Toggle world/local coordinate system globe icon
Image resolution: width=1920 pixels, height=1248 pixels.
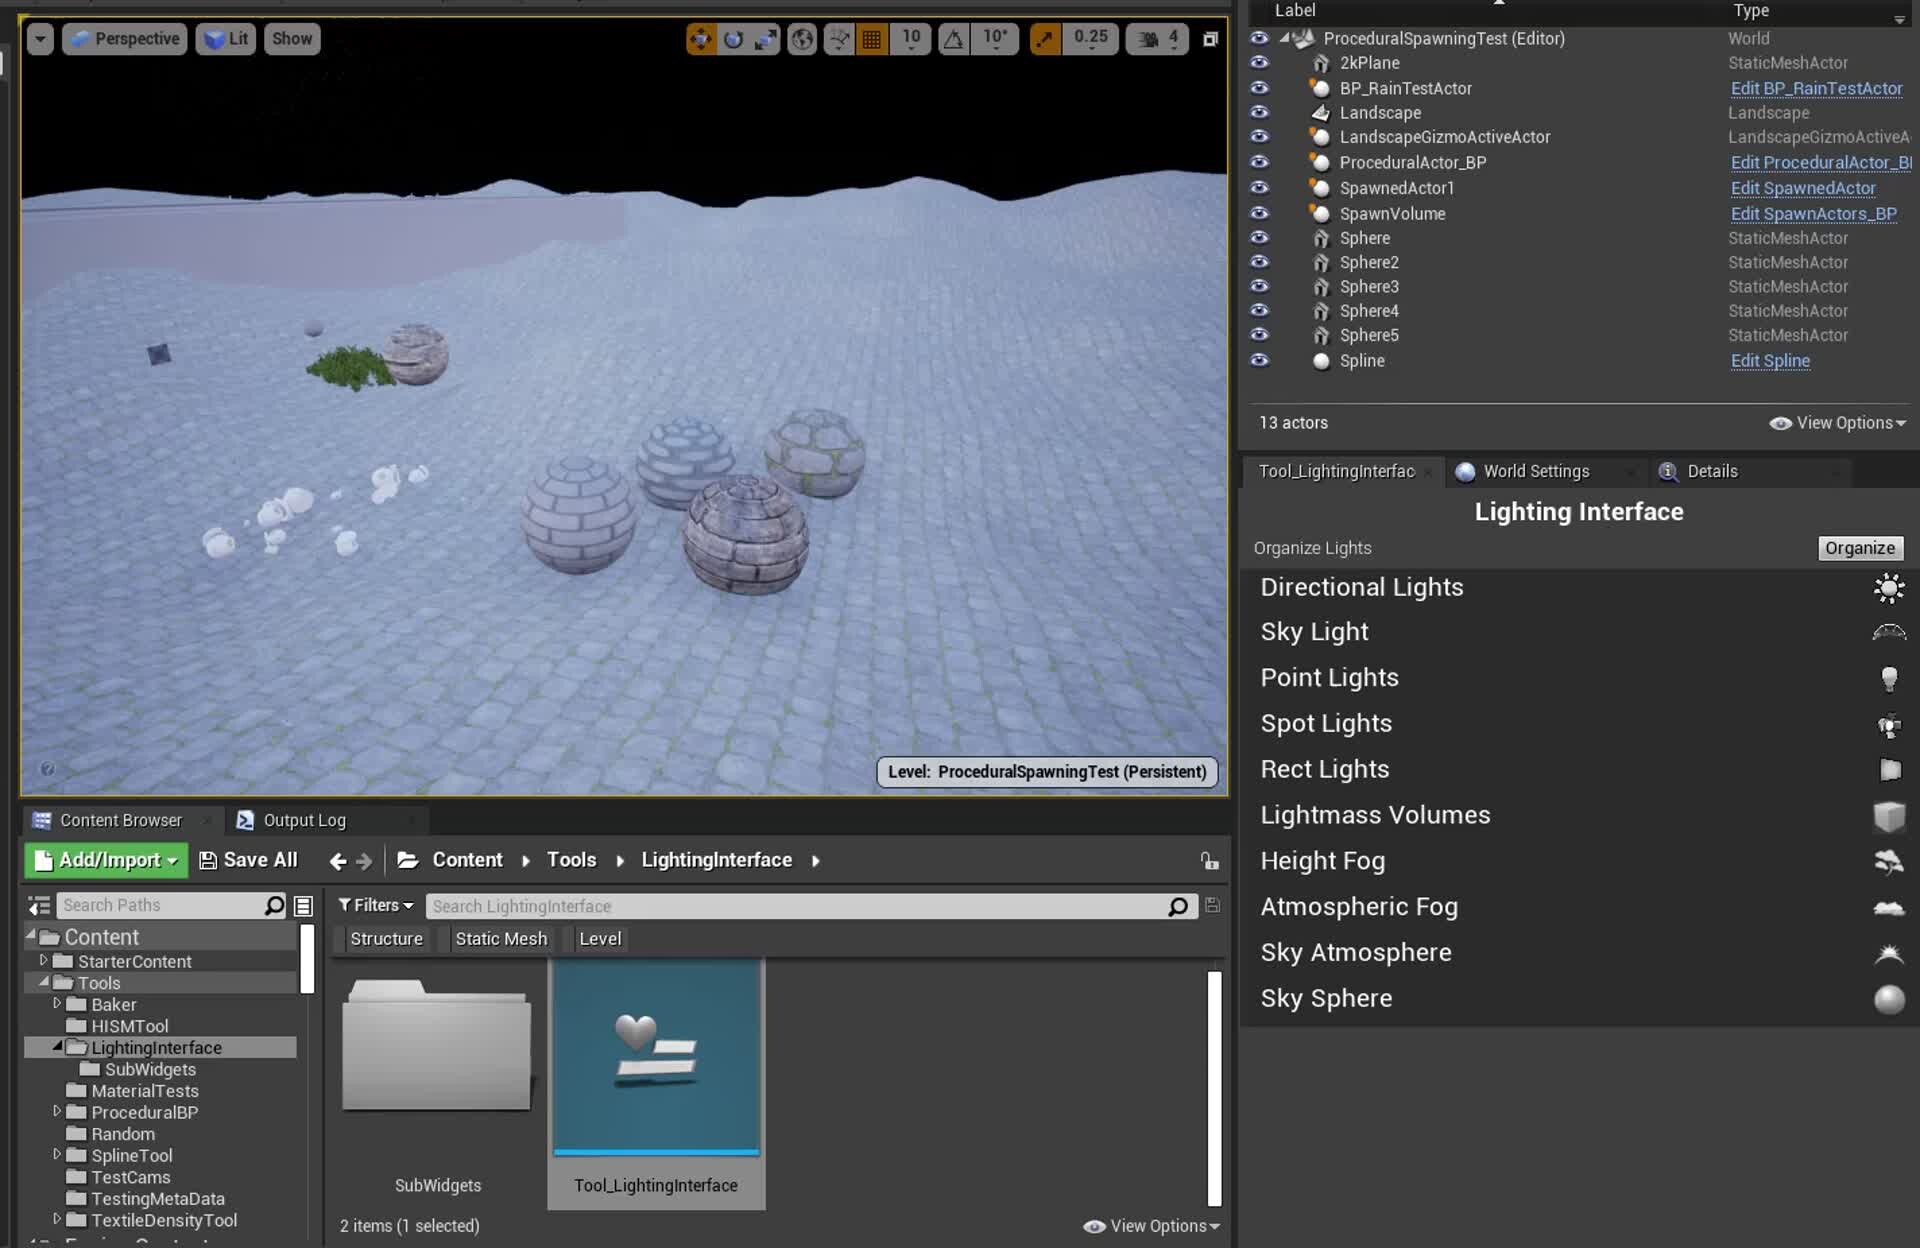[x=801, y=38]
